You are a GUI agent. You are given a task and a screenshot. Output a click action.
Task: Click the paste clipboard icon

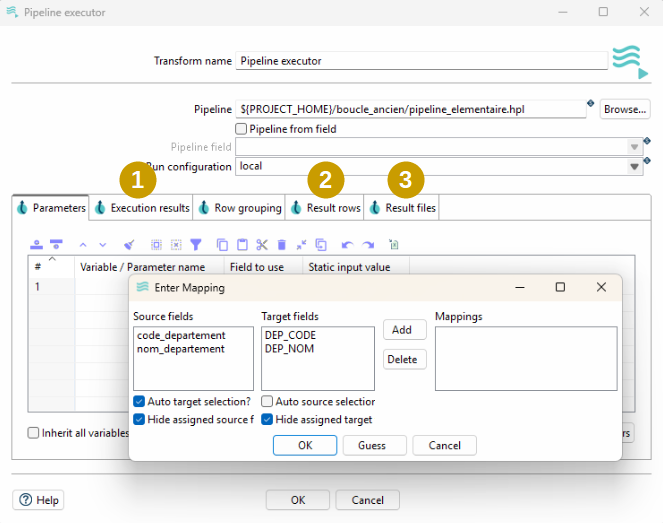(242, 244)
